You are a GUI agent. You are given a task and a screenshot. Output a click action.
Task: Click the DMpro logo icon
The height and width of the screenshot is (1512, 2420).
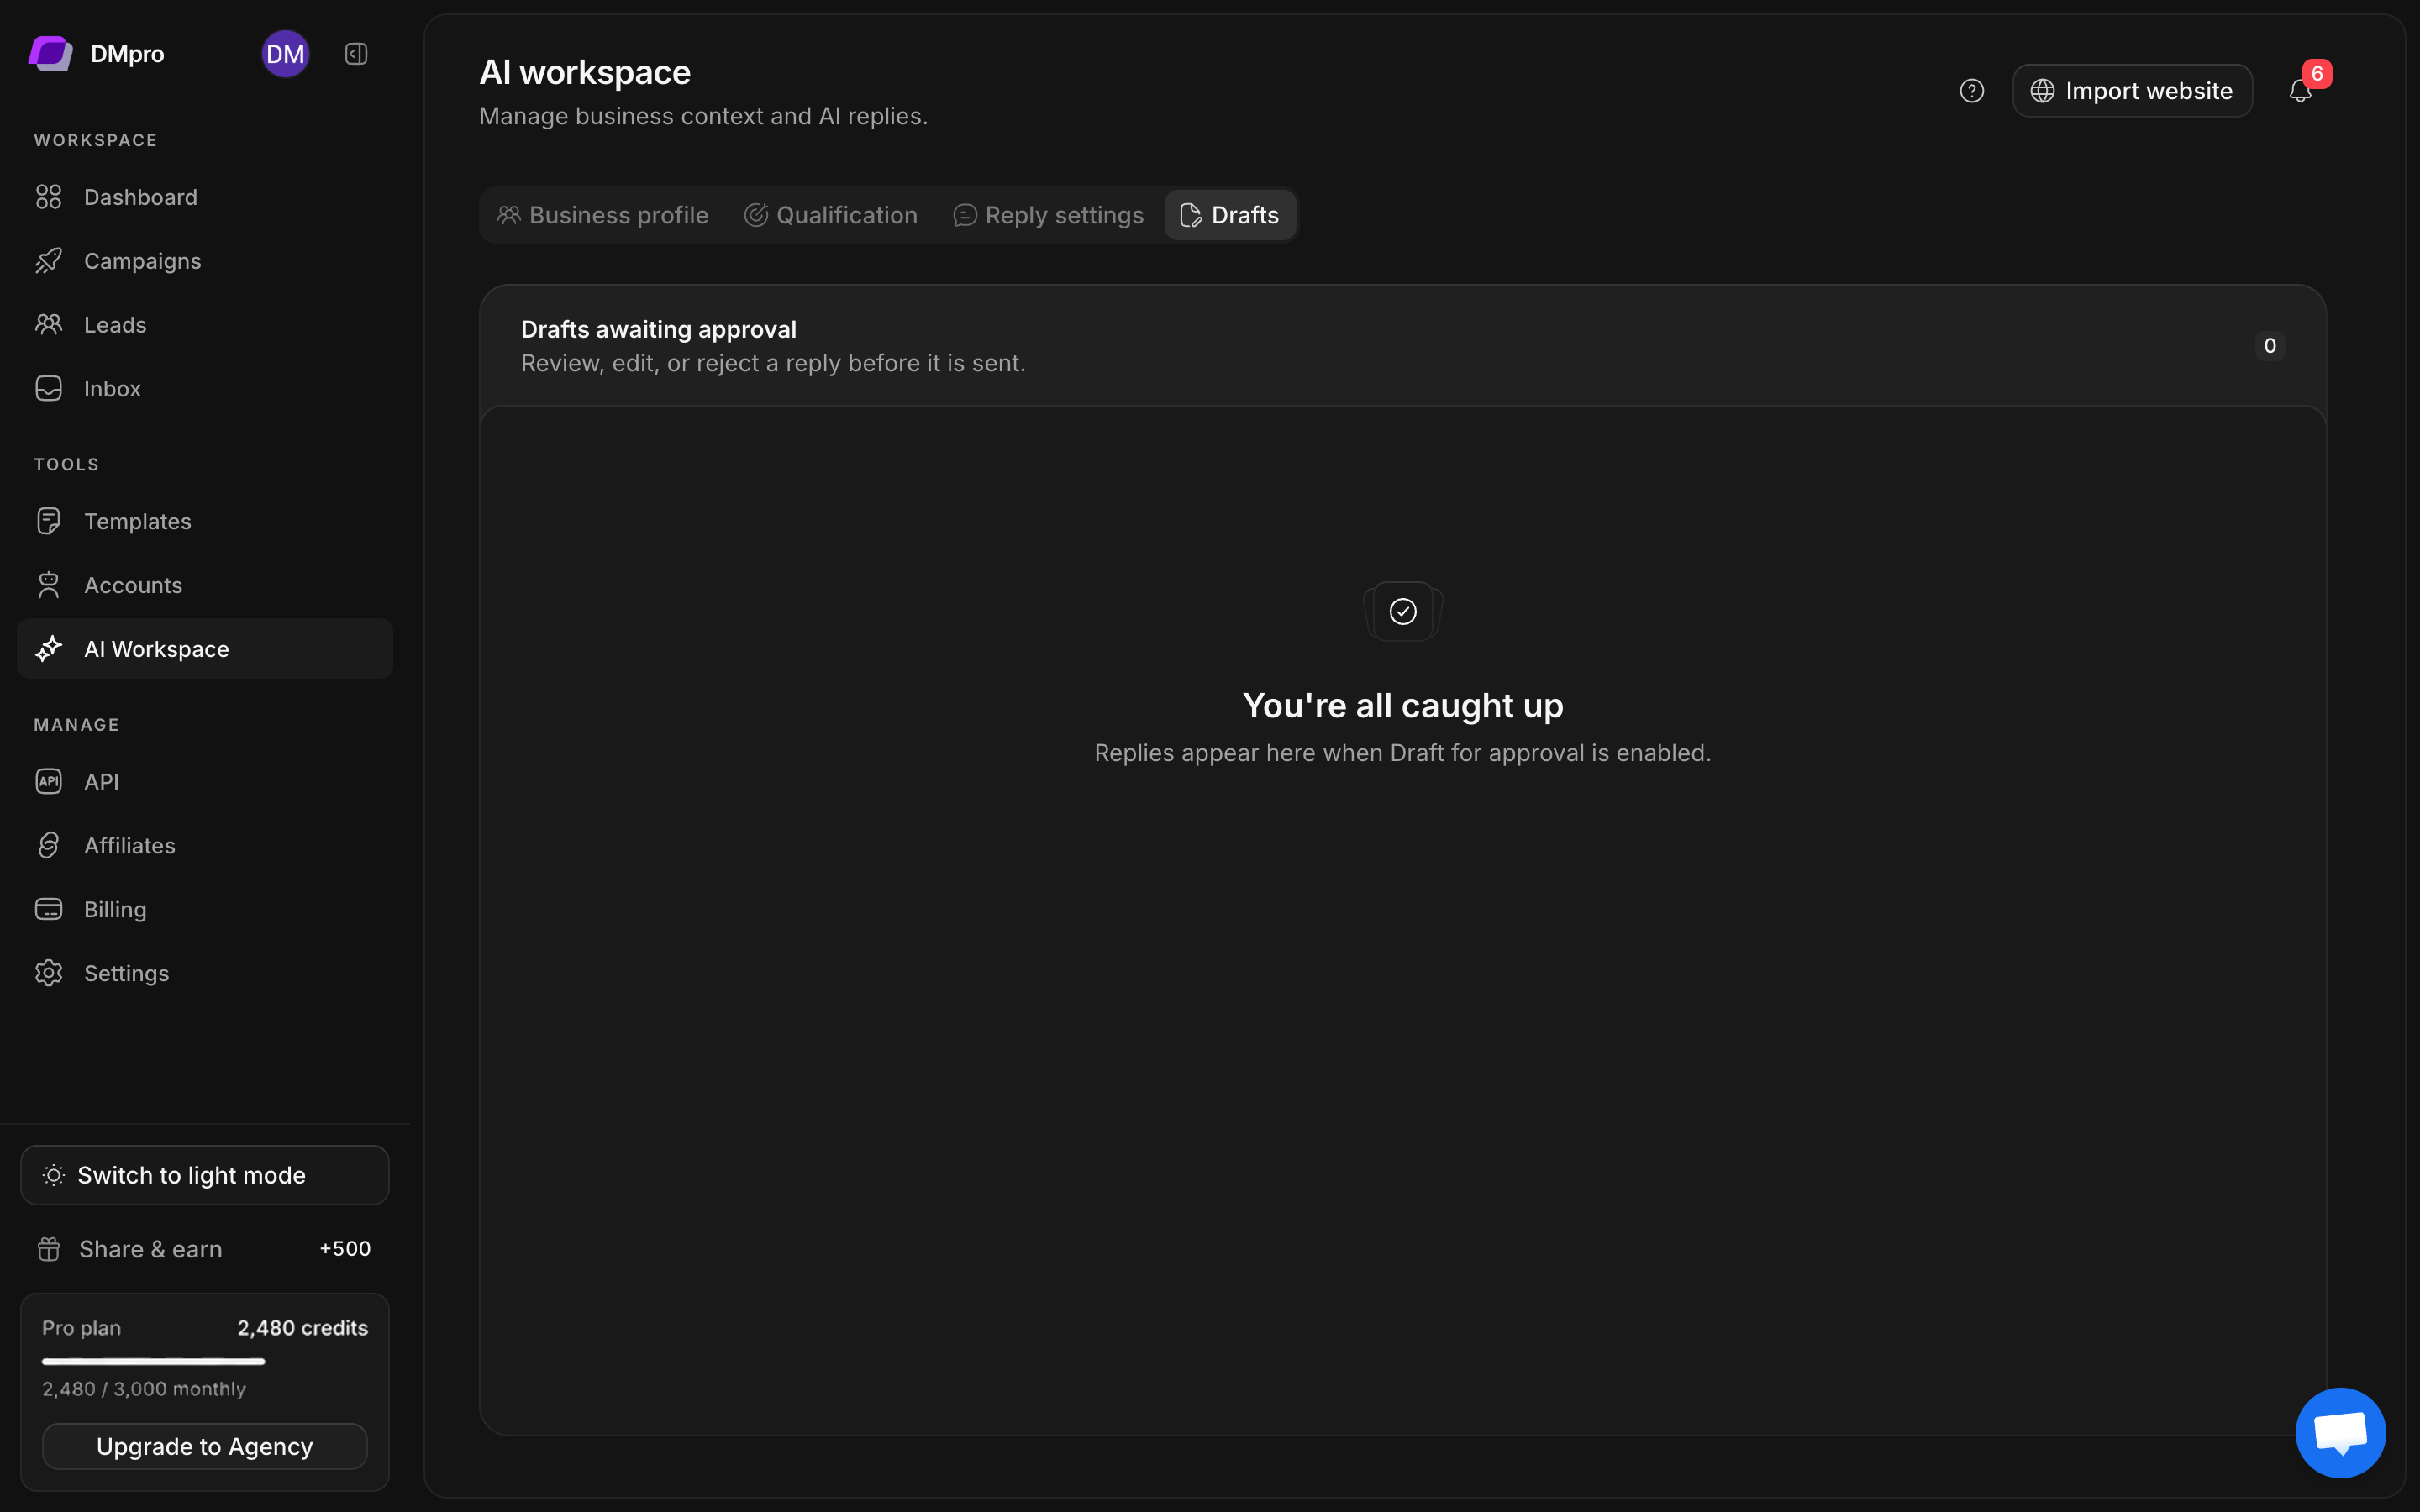pyautogui.click(x=50, y=53)
